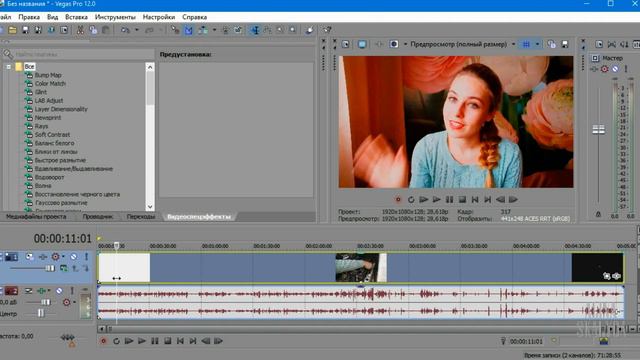Solo video track 1
The image size is (640, 360).
point(86,257)
